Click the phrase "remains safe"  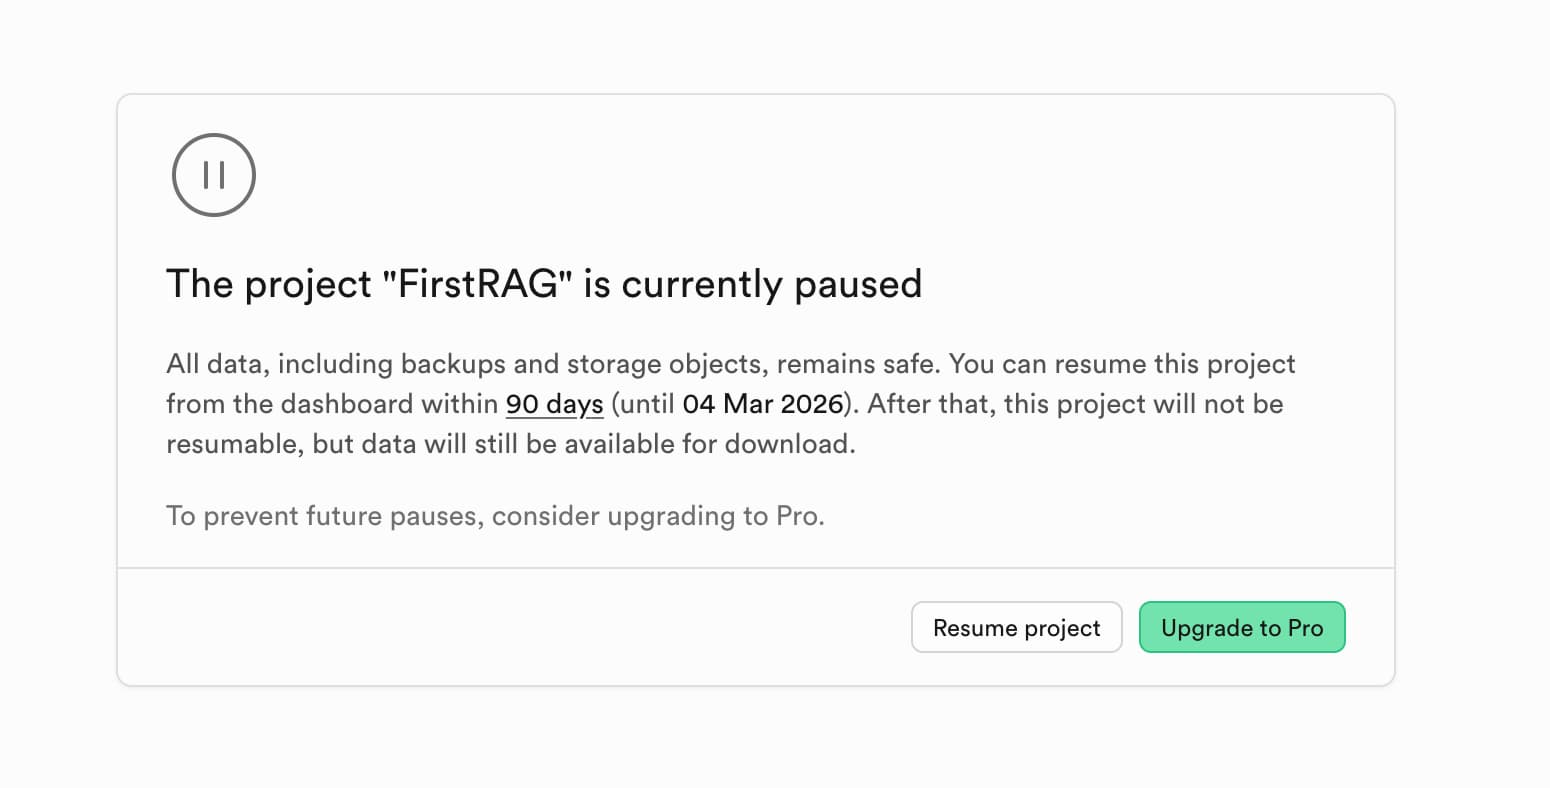coord(859,364)
